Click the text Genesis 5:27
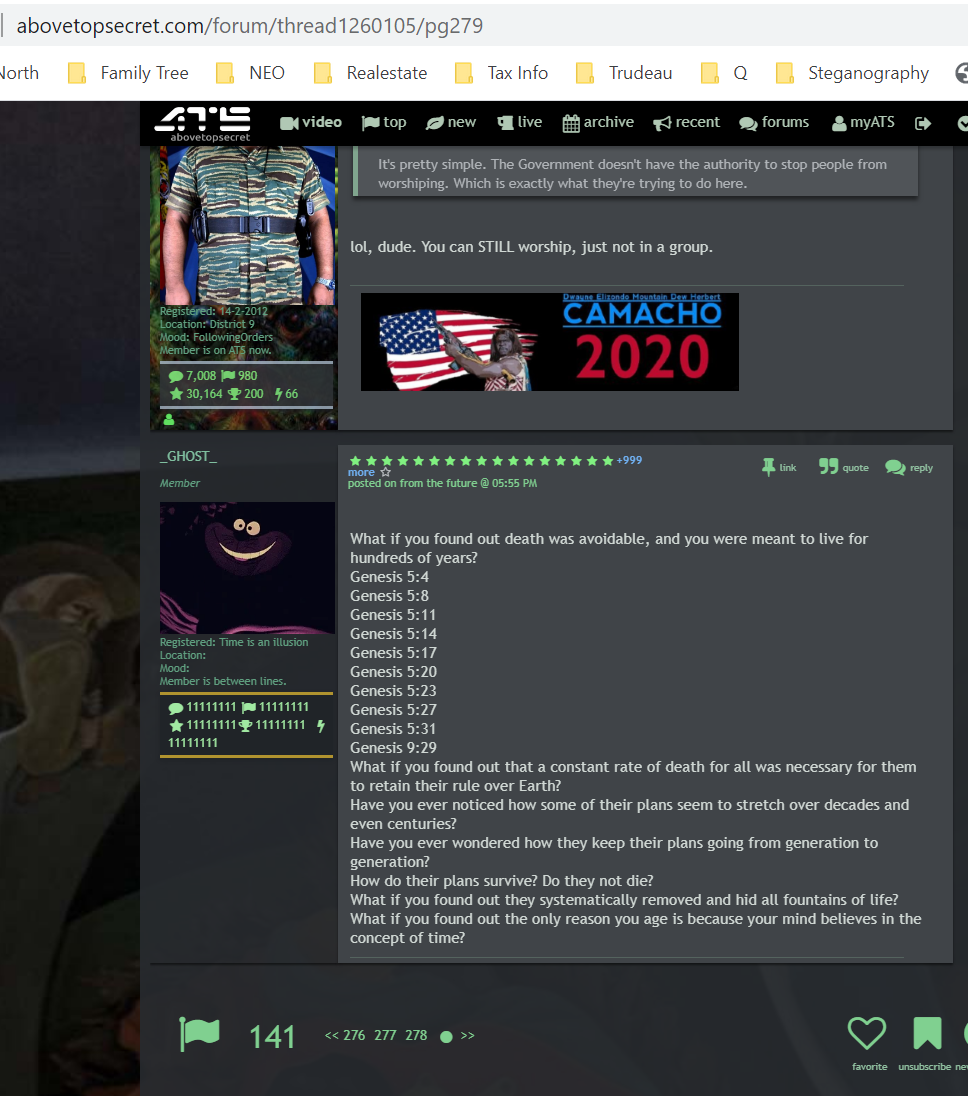Viewport: 968px width, 1096px height. tap(393, 709)
